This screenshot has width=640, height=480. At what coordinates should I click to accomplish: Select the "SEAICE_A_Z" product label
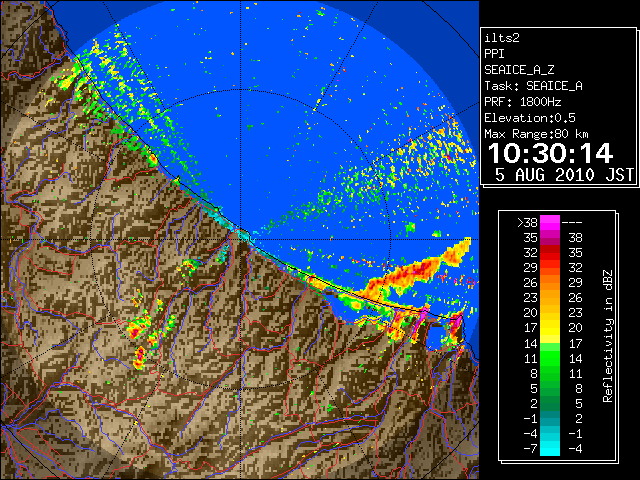point(519,70)
